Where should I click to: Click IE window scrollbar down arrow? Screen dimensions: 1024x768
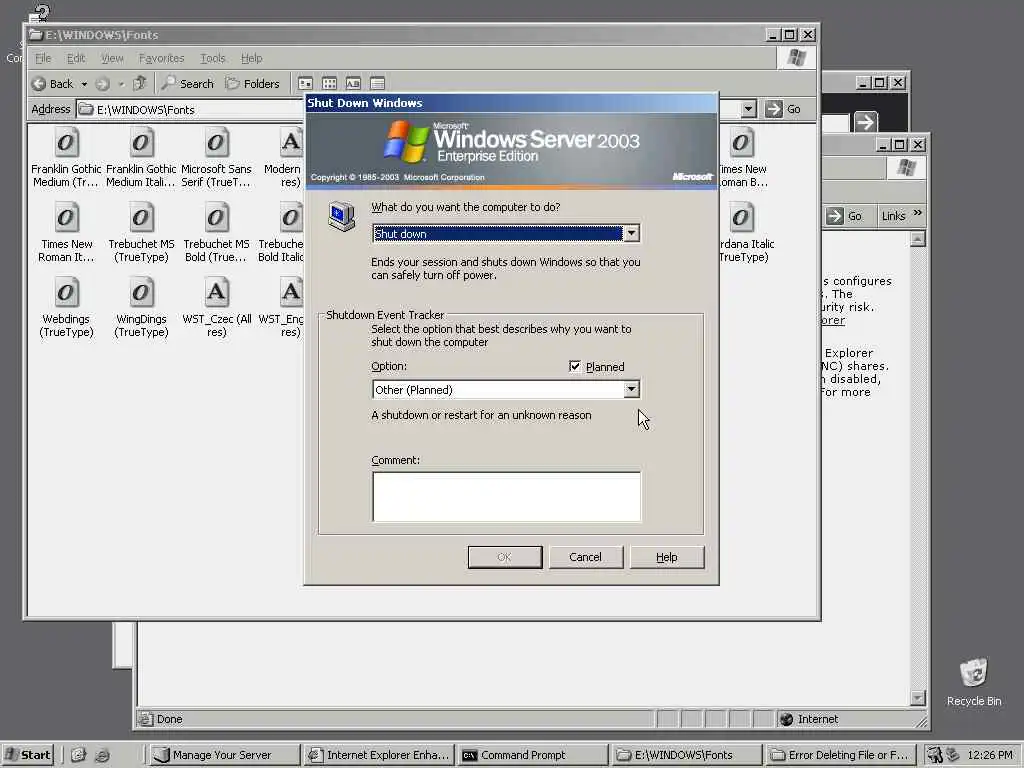[x=918, y=698]
